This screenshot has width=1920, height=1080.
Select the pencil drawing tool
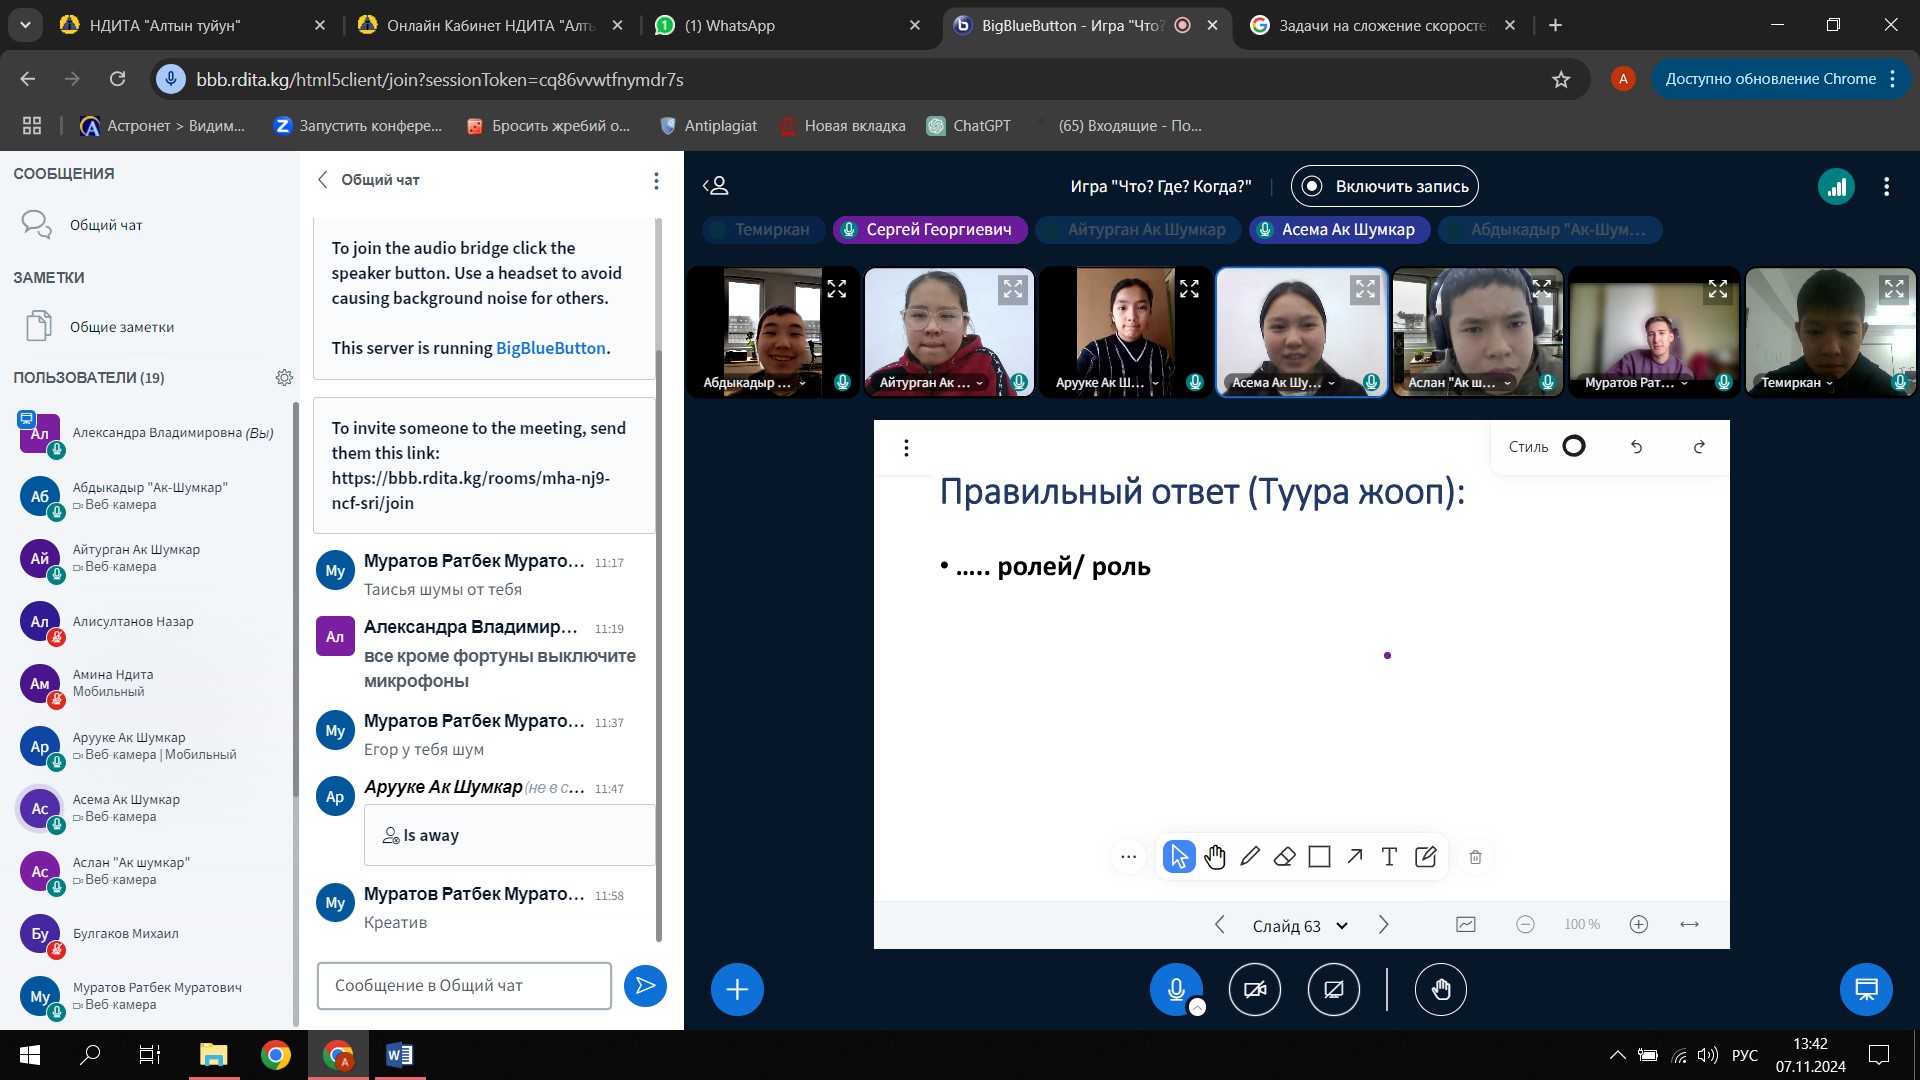(x=1250, y=857)
